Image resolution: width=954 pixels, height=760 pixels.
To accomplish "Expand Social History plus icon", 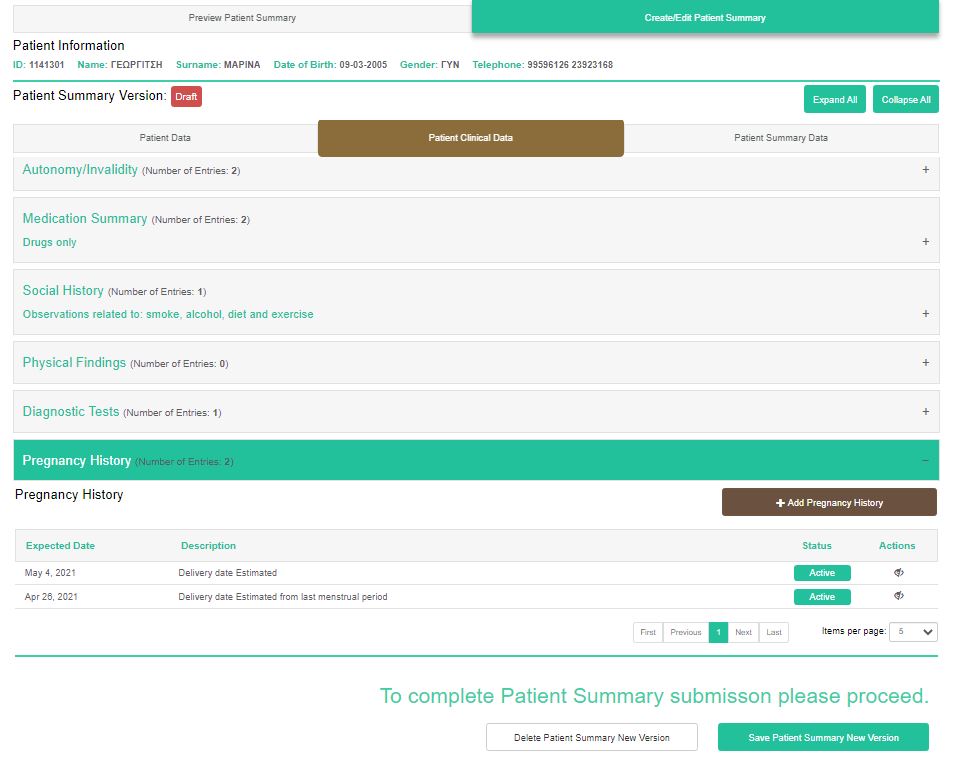I will click(925, 314).
